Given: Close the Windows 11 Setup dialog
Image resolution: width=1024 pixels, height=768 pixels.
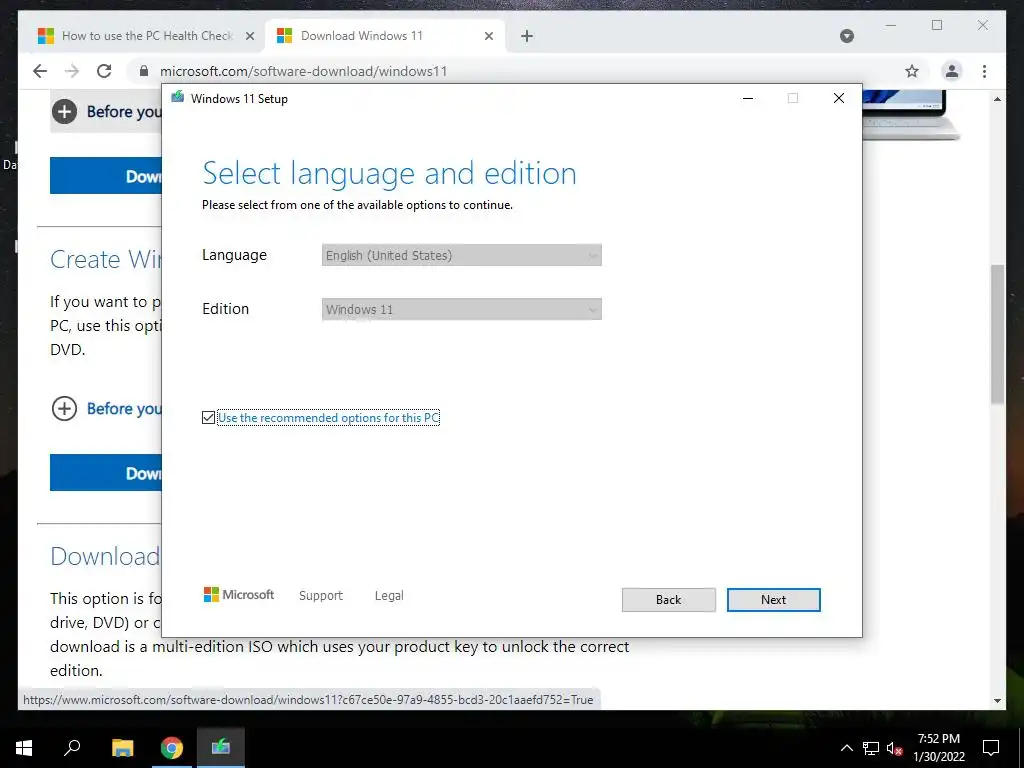Looking at the screenshot, I should [839, 98].
